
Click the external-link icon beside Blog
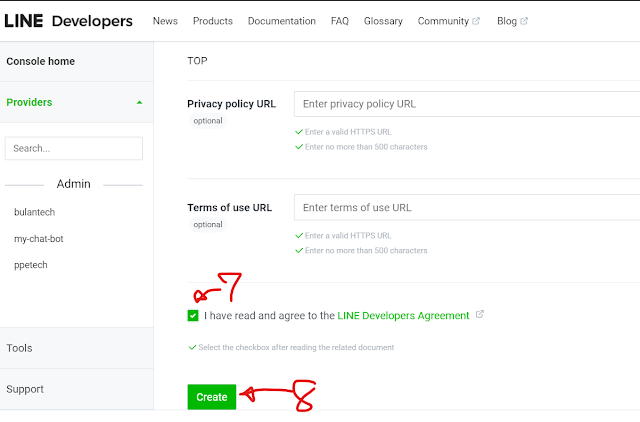point(524,21)
